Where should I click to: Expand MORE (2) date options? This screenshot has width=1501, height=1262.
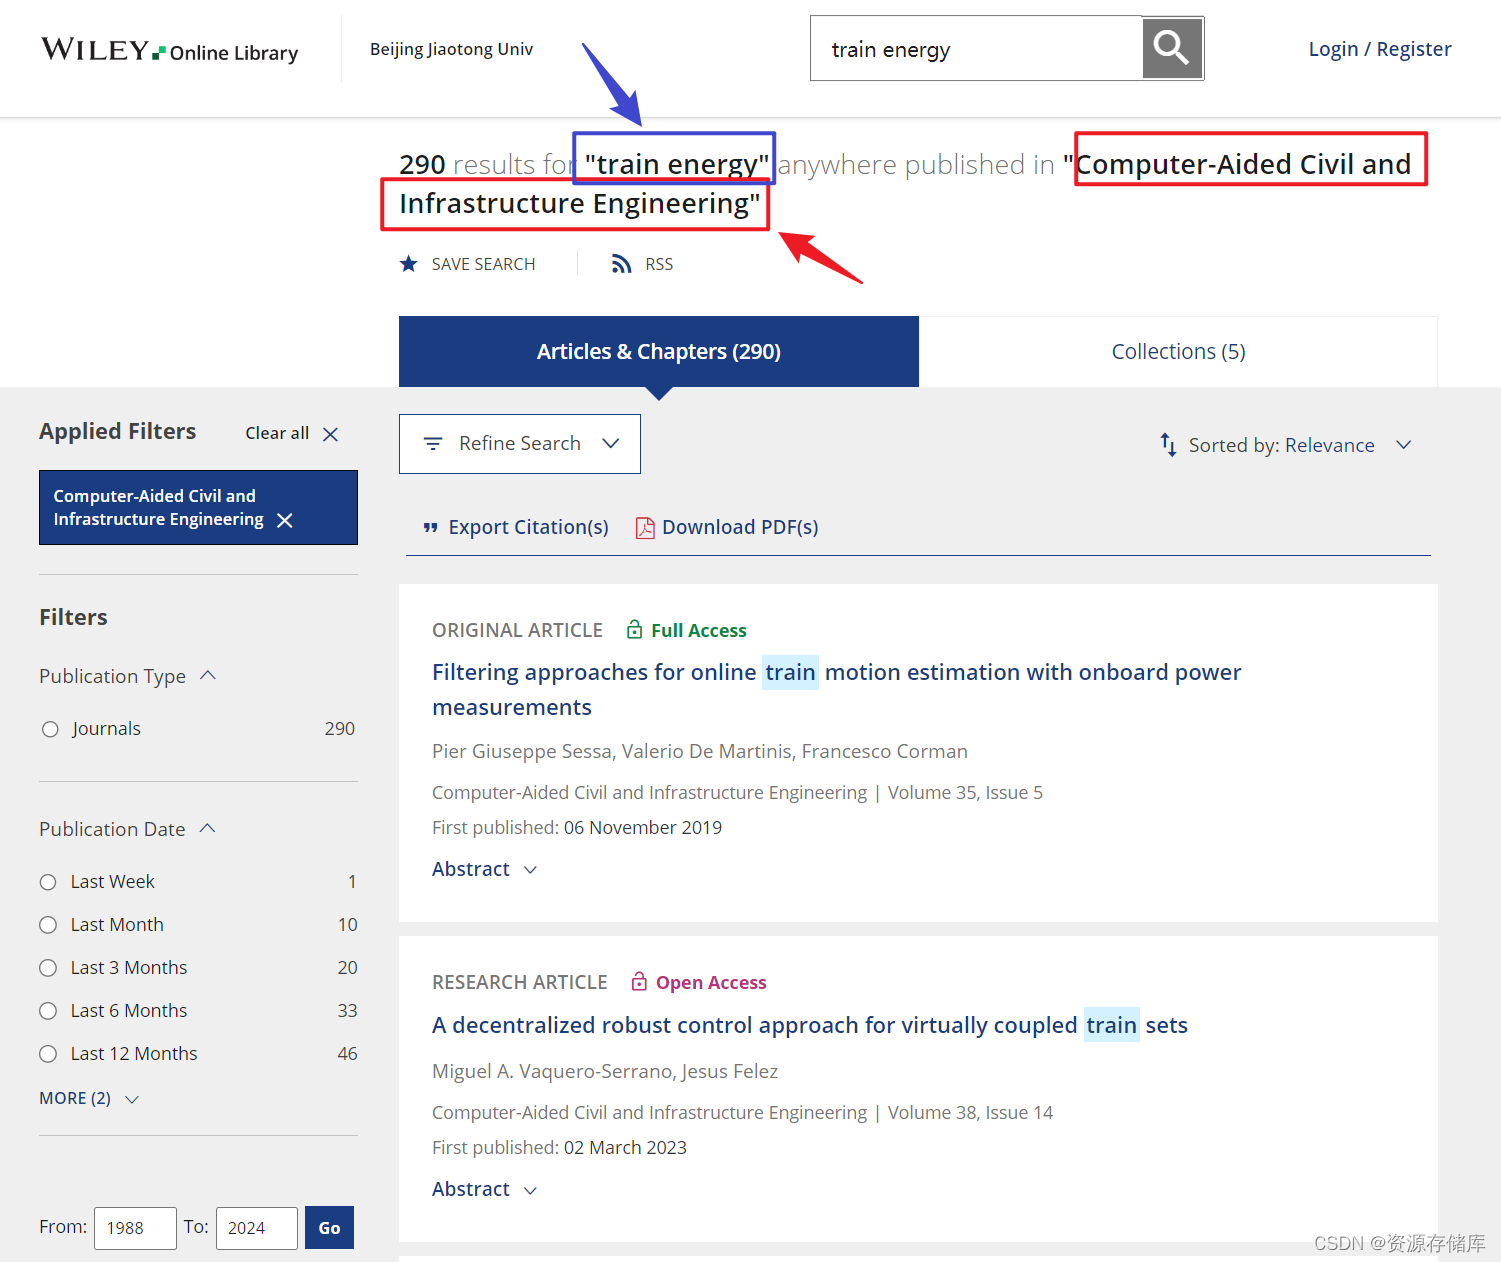[x=89, y=1098]
